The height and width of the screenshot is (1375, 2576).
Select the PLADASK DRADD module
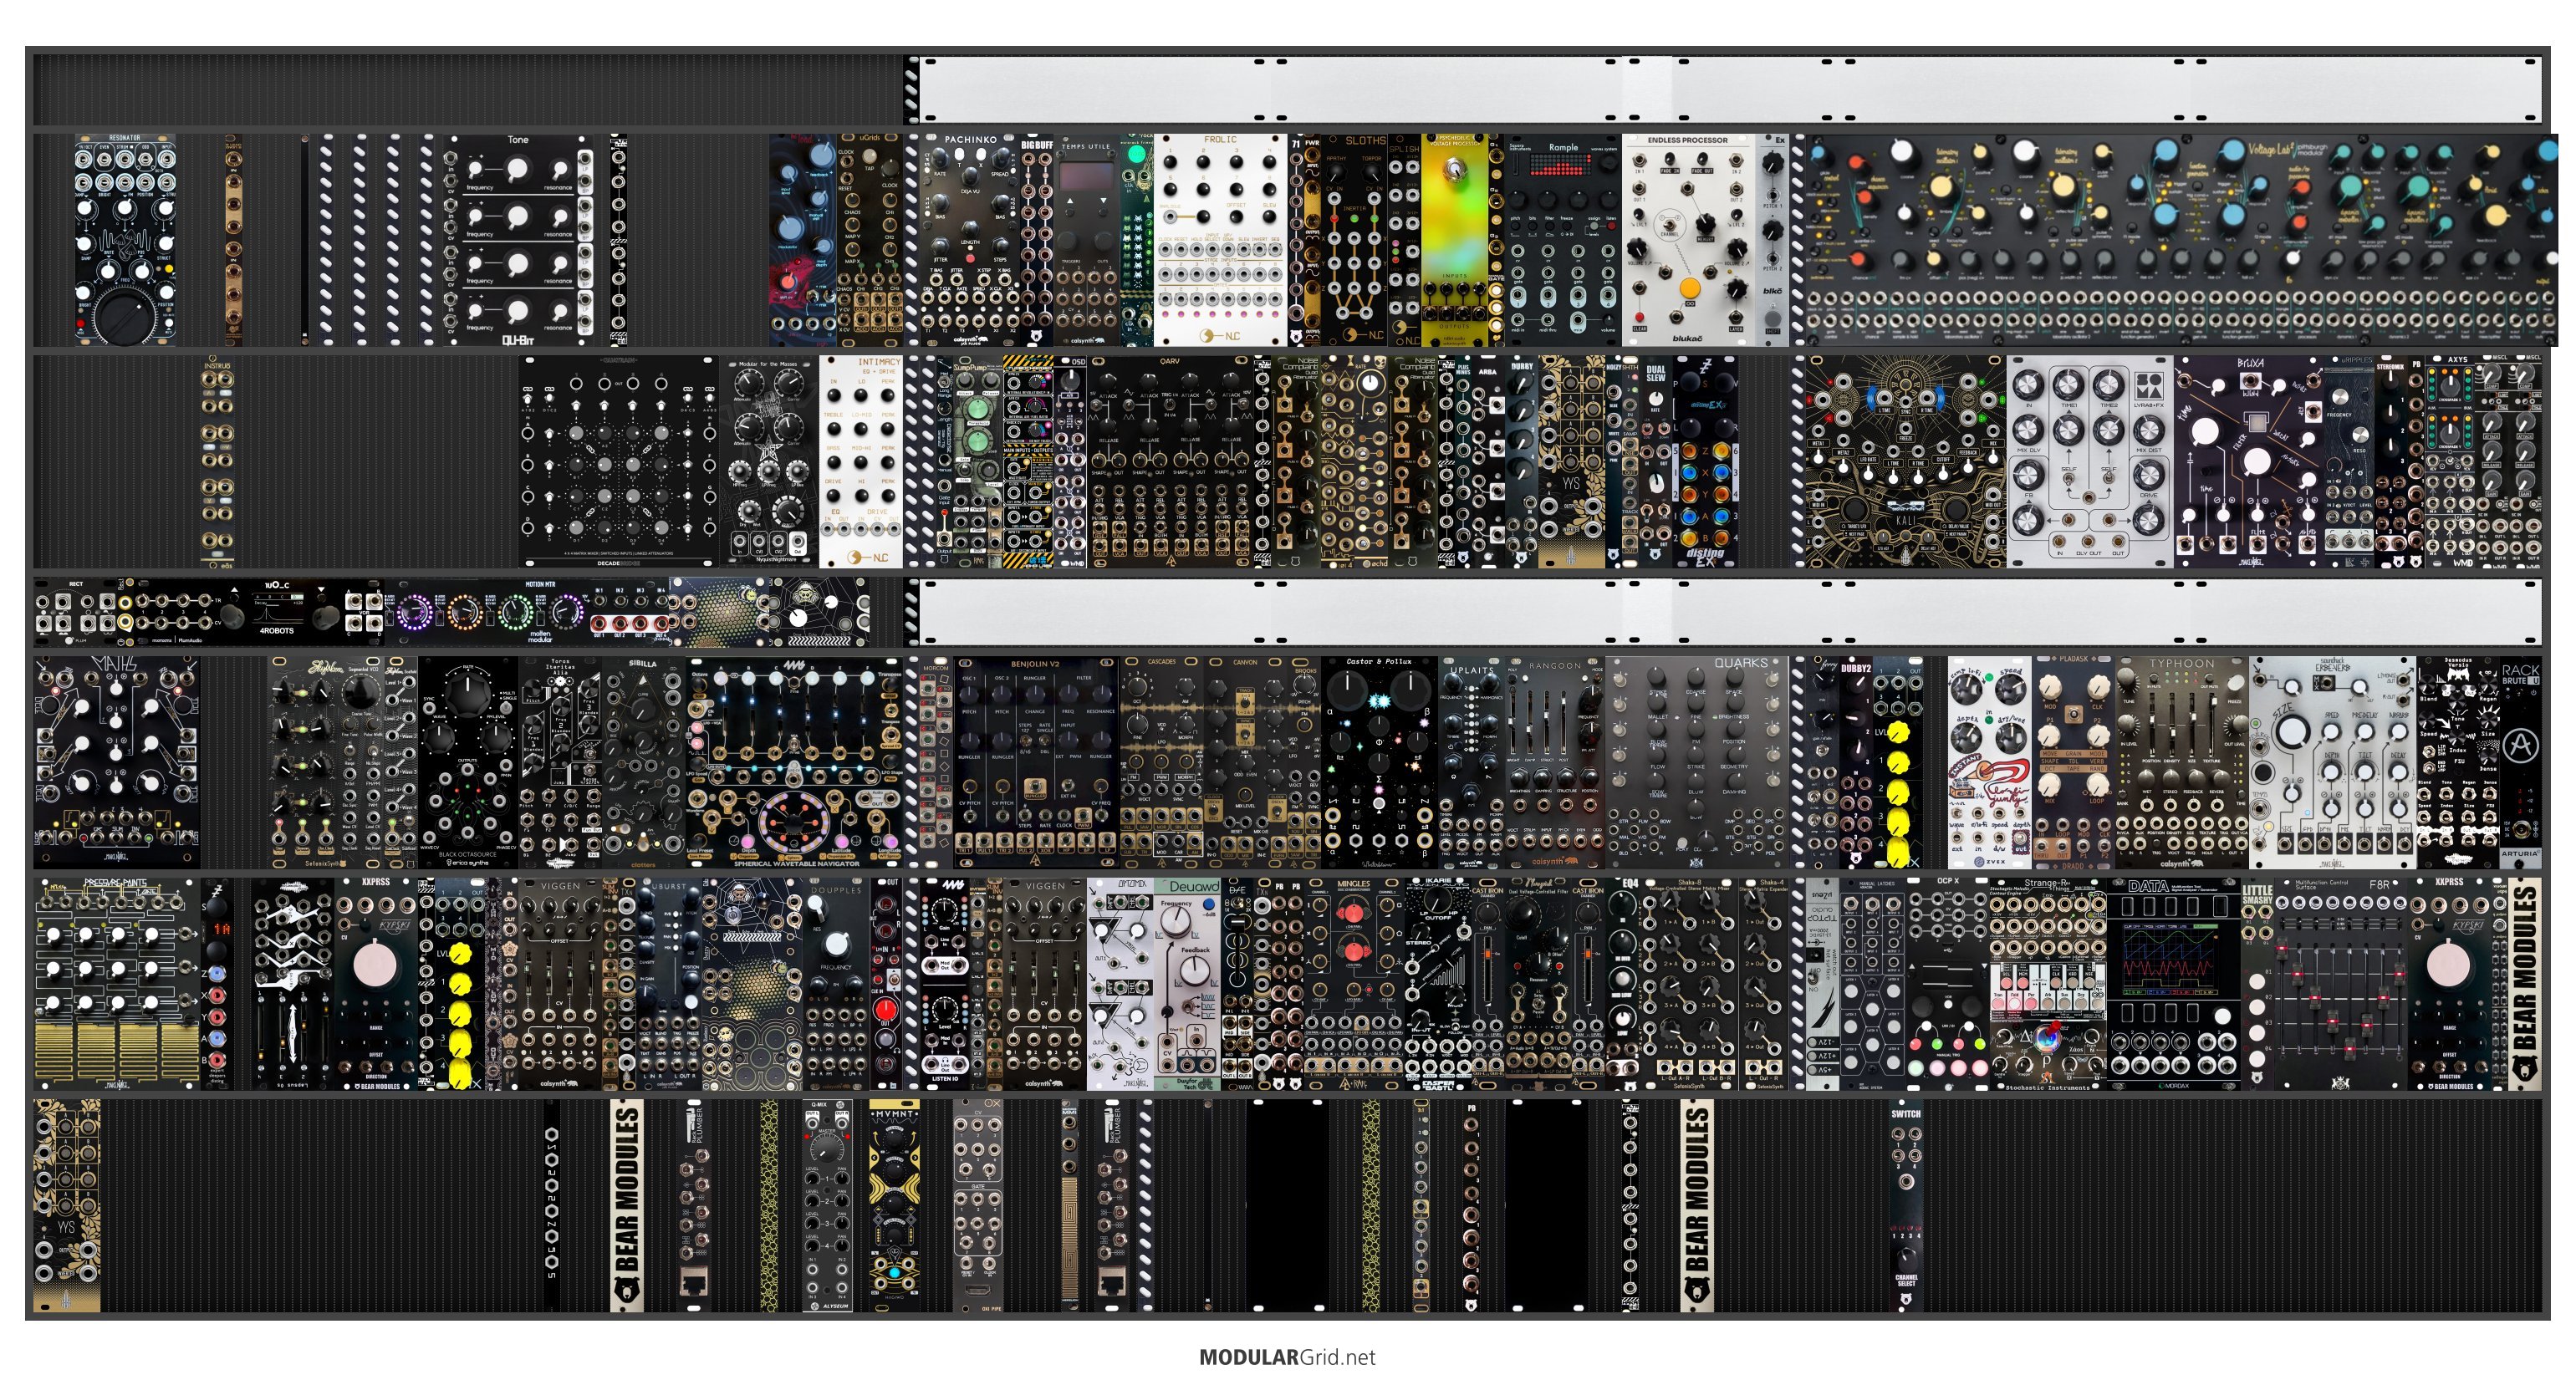(x=2075, y=762)
